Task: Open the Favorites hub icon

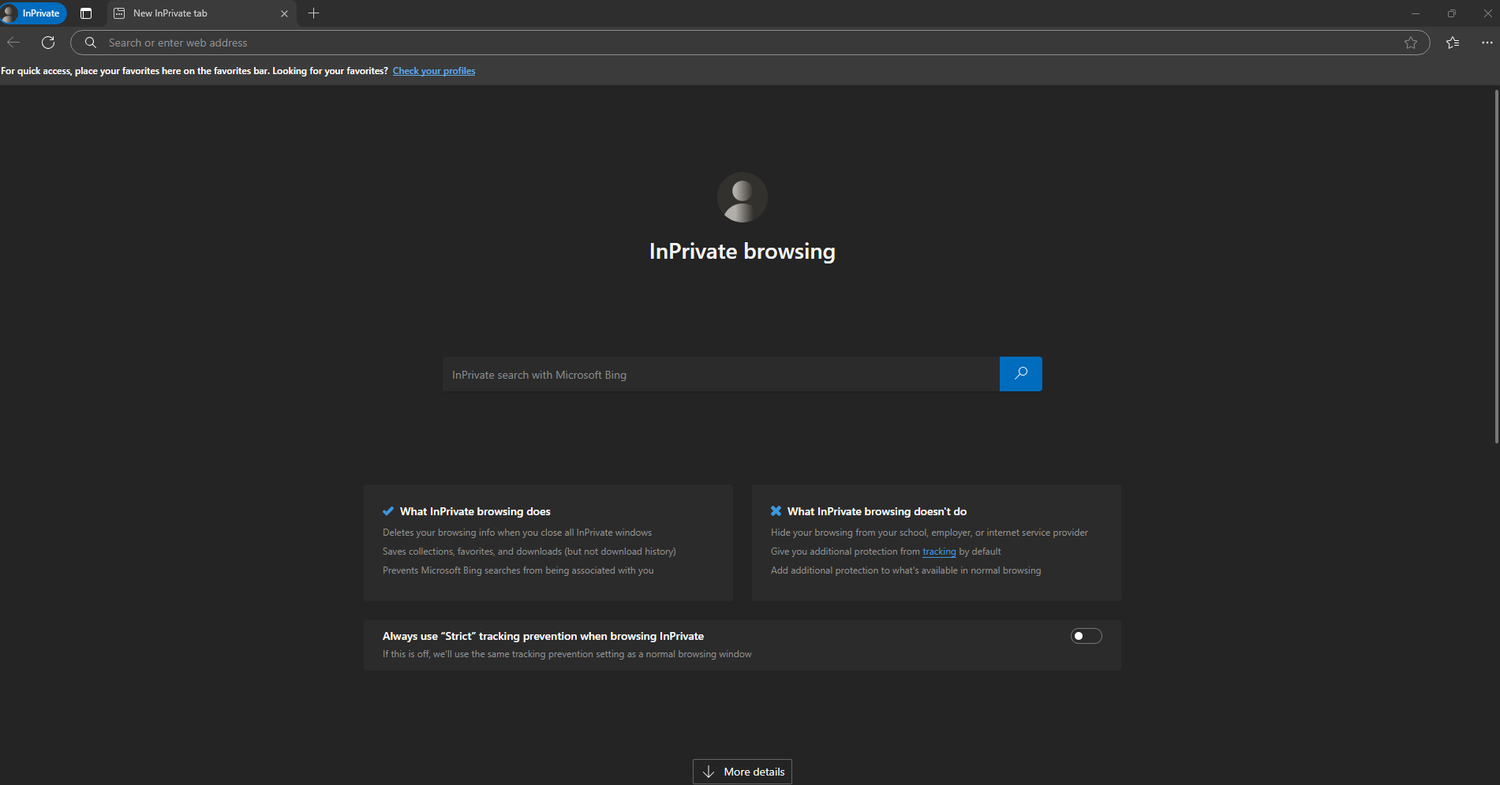Action: pyautogui.click(x=1453, y=42)
